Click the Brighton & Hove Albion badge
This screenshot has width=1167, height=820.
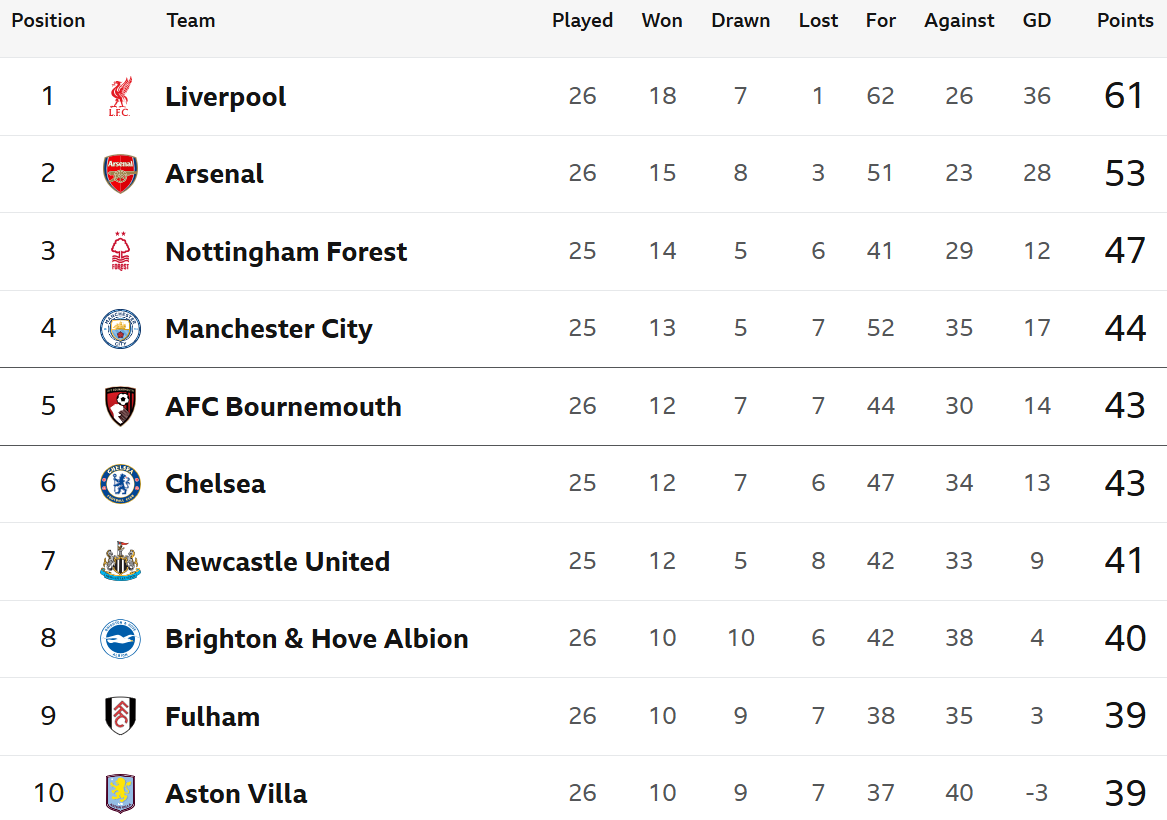point(120,638)
